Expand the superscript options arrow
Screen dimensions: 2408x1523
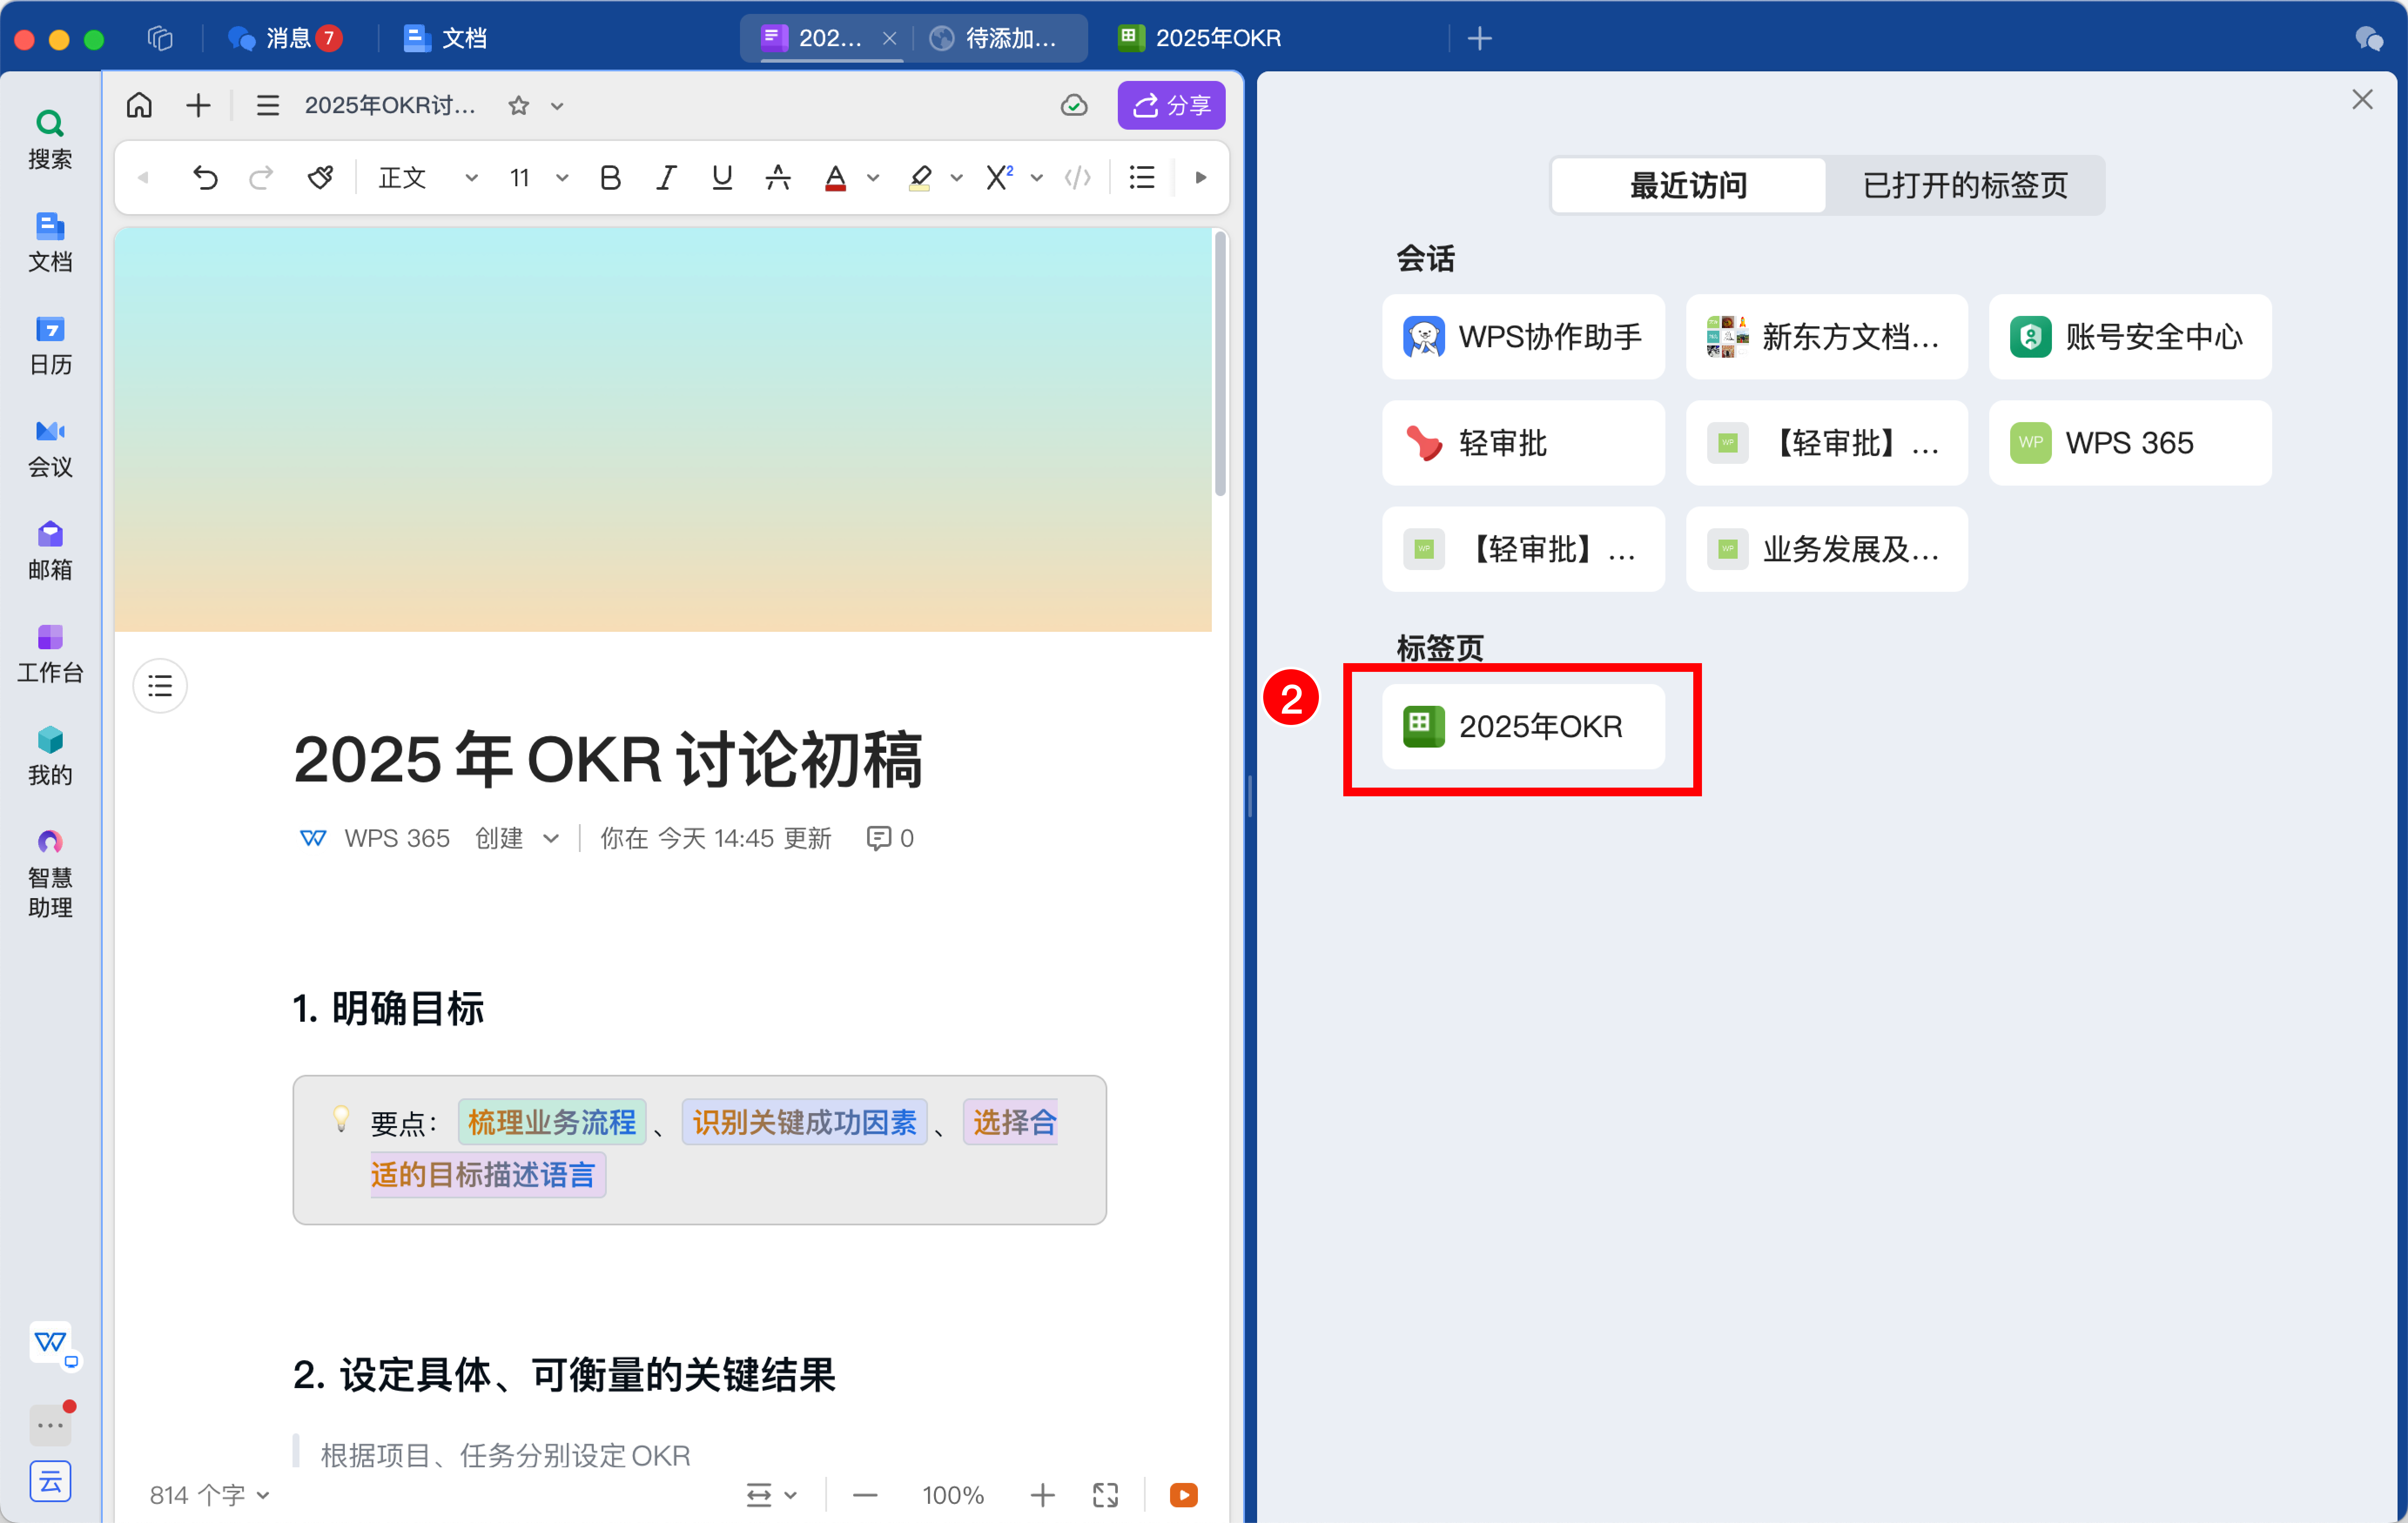1037,178
